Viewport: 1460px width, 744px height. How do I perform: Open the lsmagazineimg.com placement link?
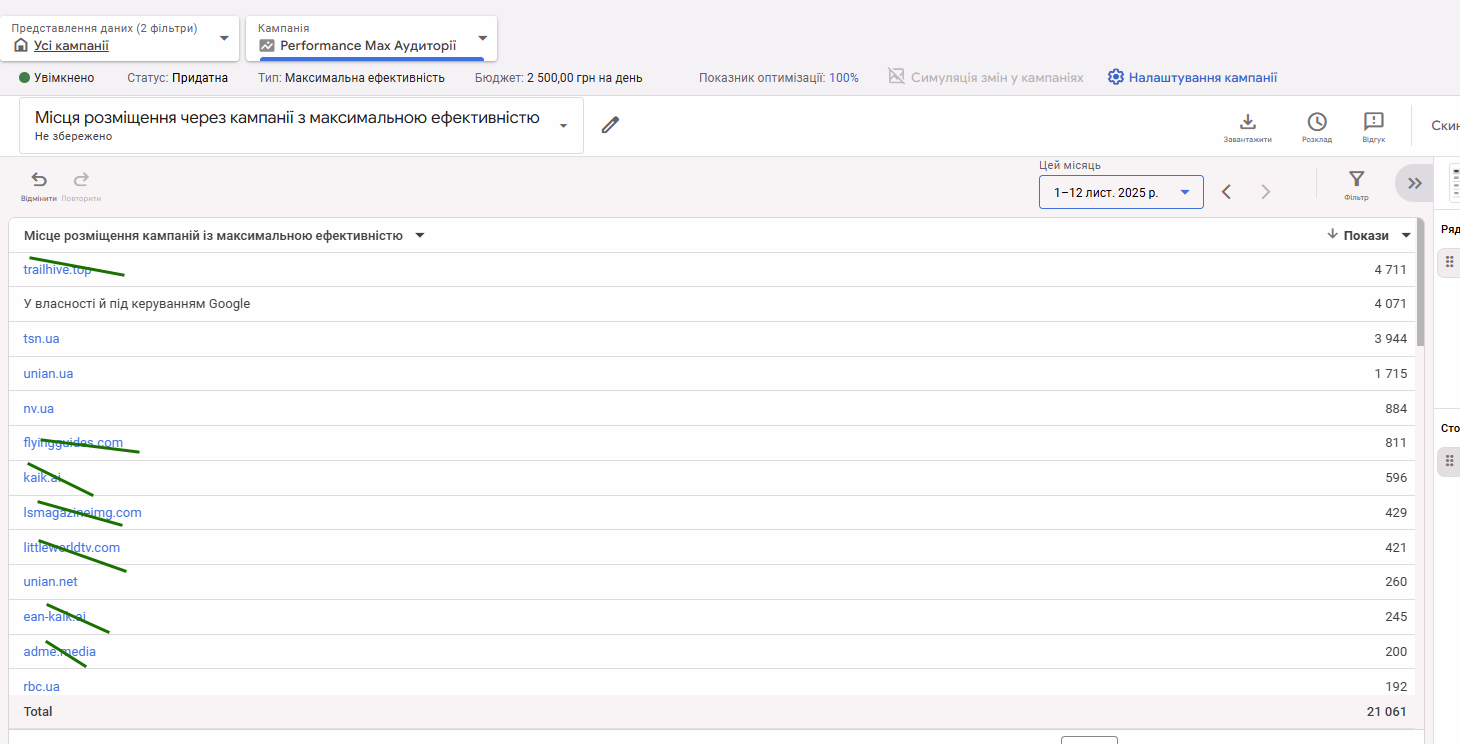click(82, 513)
